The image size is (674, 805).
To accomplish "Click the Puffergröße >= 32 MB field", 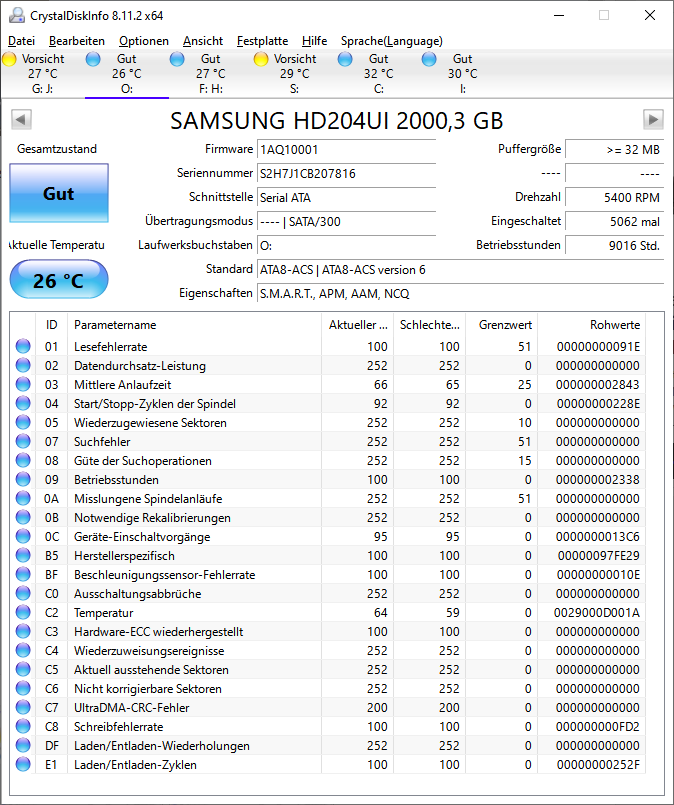I will 614,149.
